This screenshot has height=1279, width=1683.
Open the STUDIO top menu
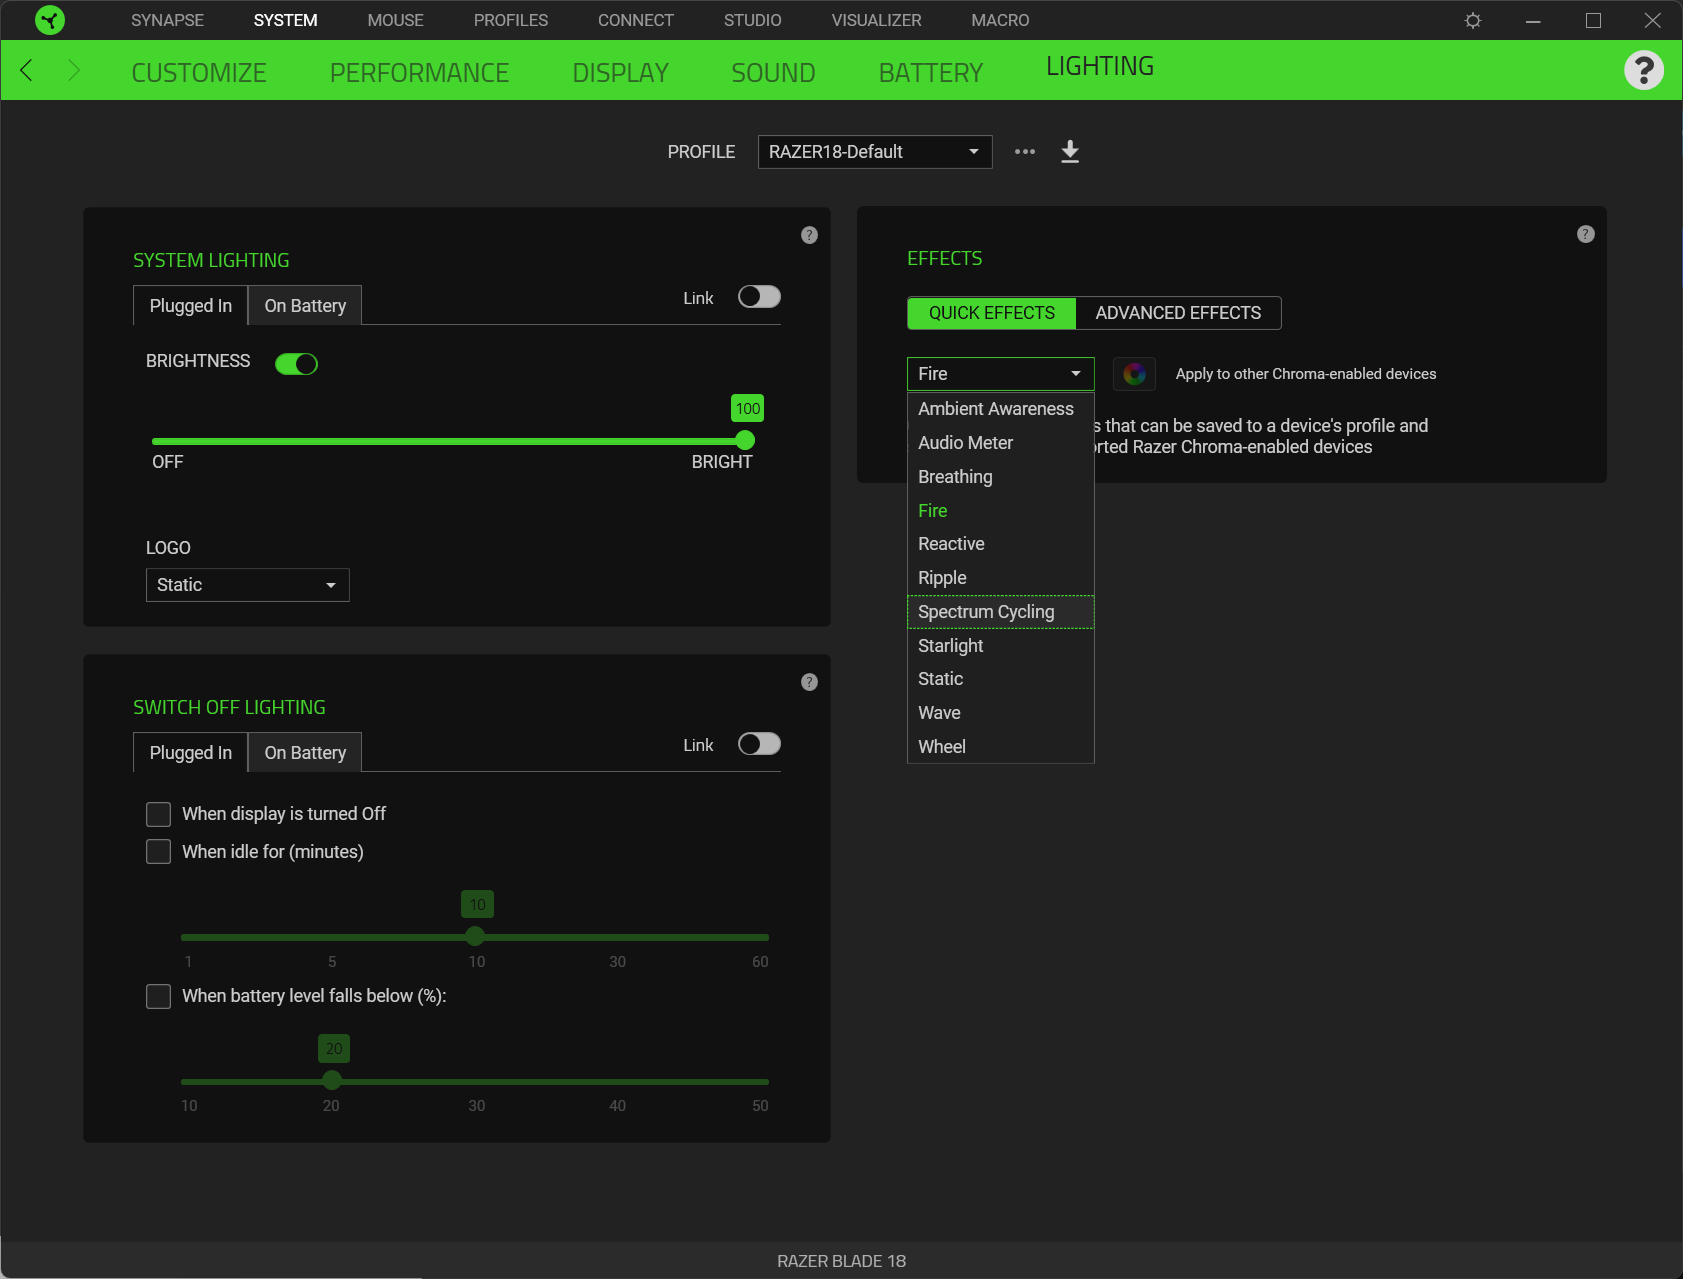(x=753, y=20)
